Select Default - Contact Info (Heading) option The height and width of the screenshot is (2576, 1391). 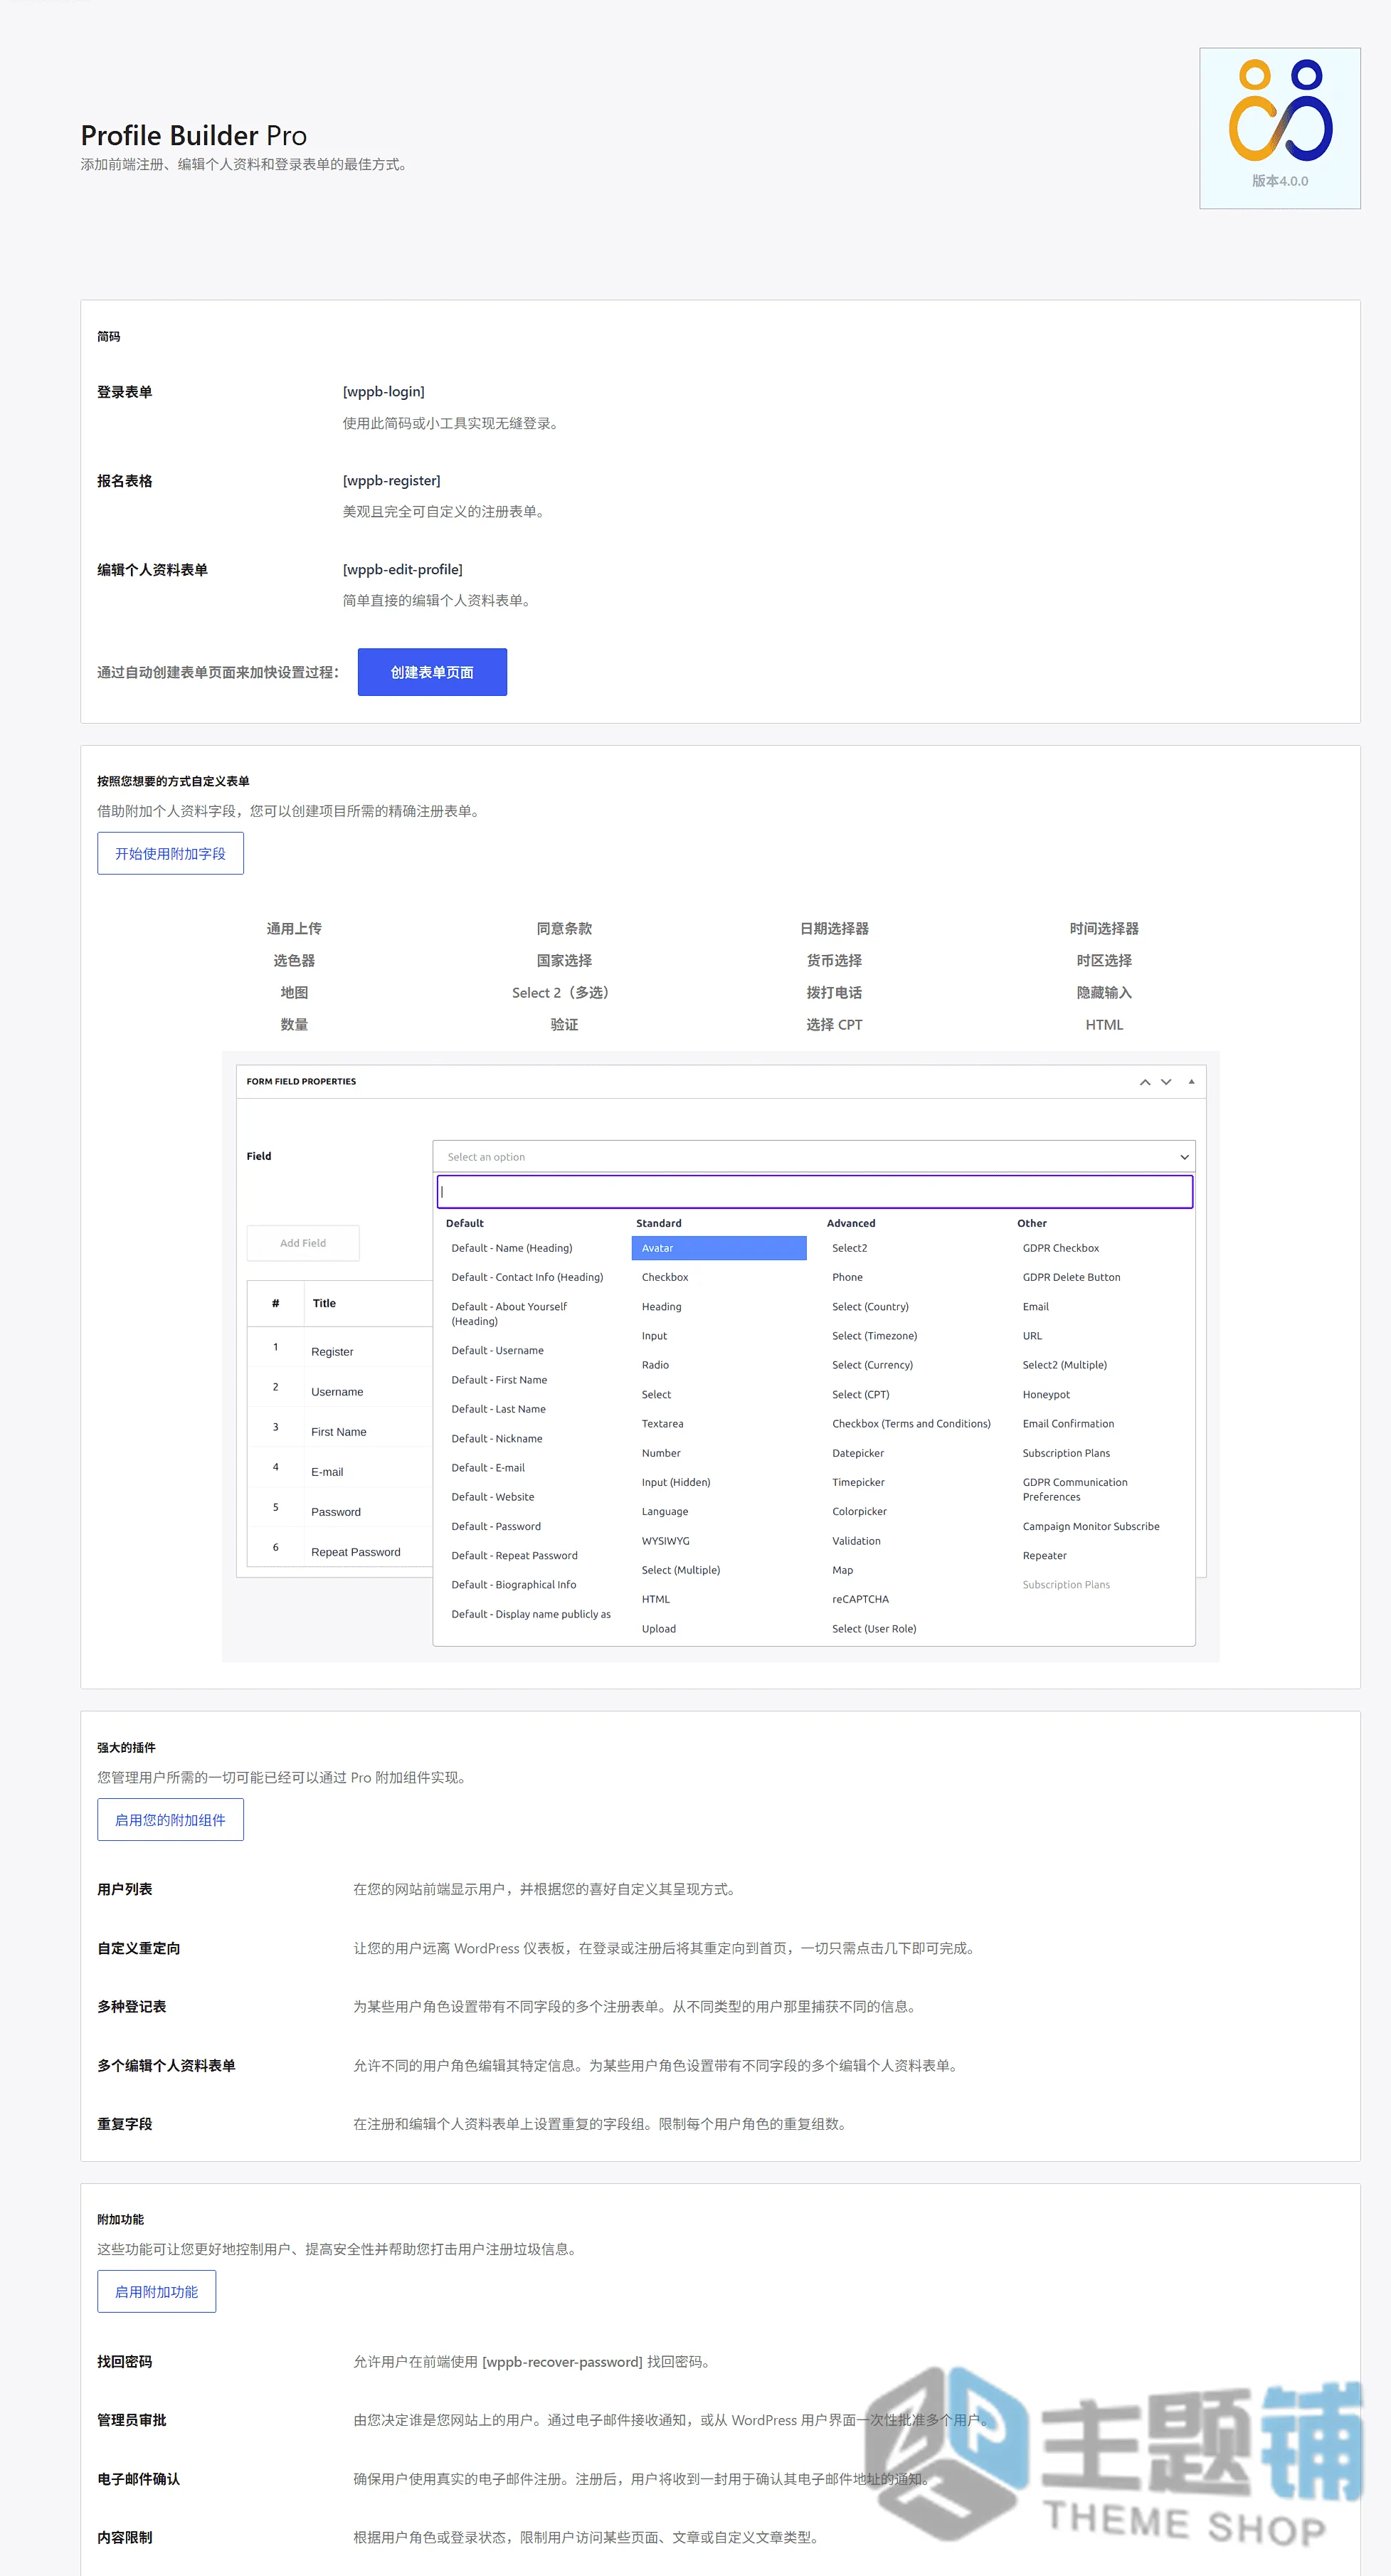(x=527, y=1277)
